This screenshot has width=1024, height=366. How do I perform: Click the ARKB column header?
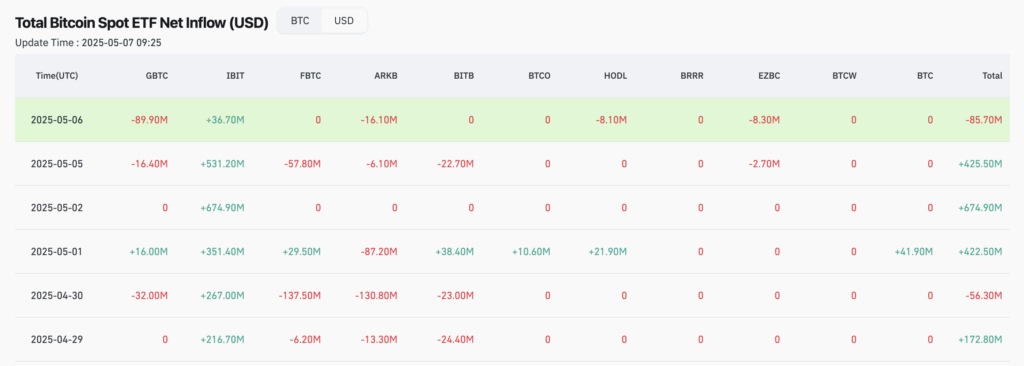point(386,76)
